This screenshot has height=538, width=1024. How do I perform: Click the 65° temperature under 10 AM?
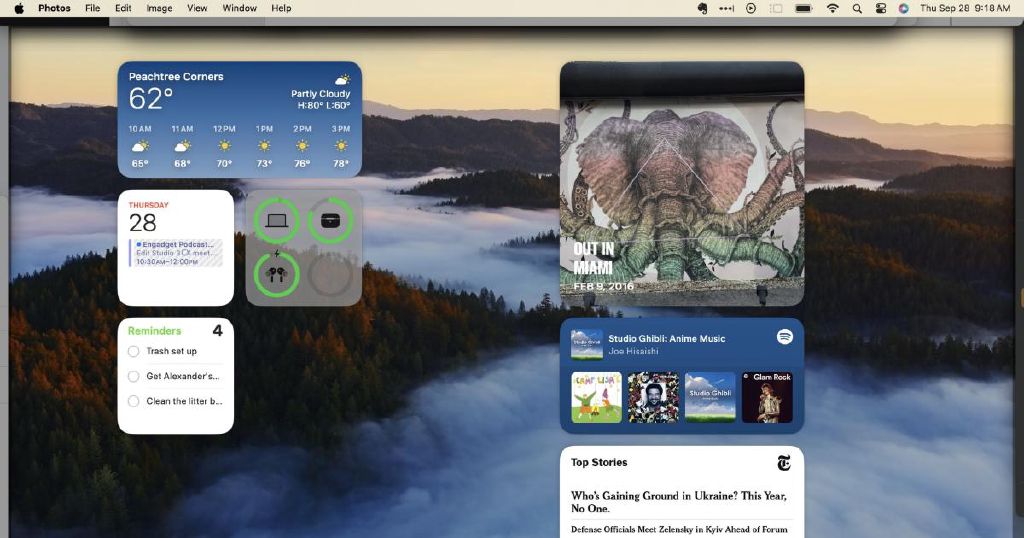pyautogui.click(x=140, y=164)
